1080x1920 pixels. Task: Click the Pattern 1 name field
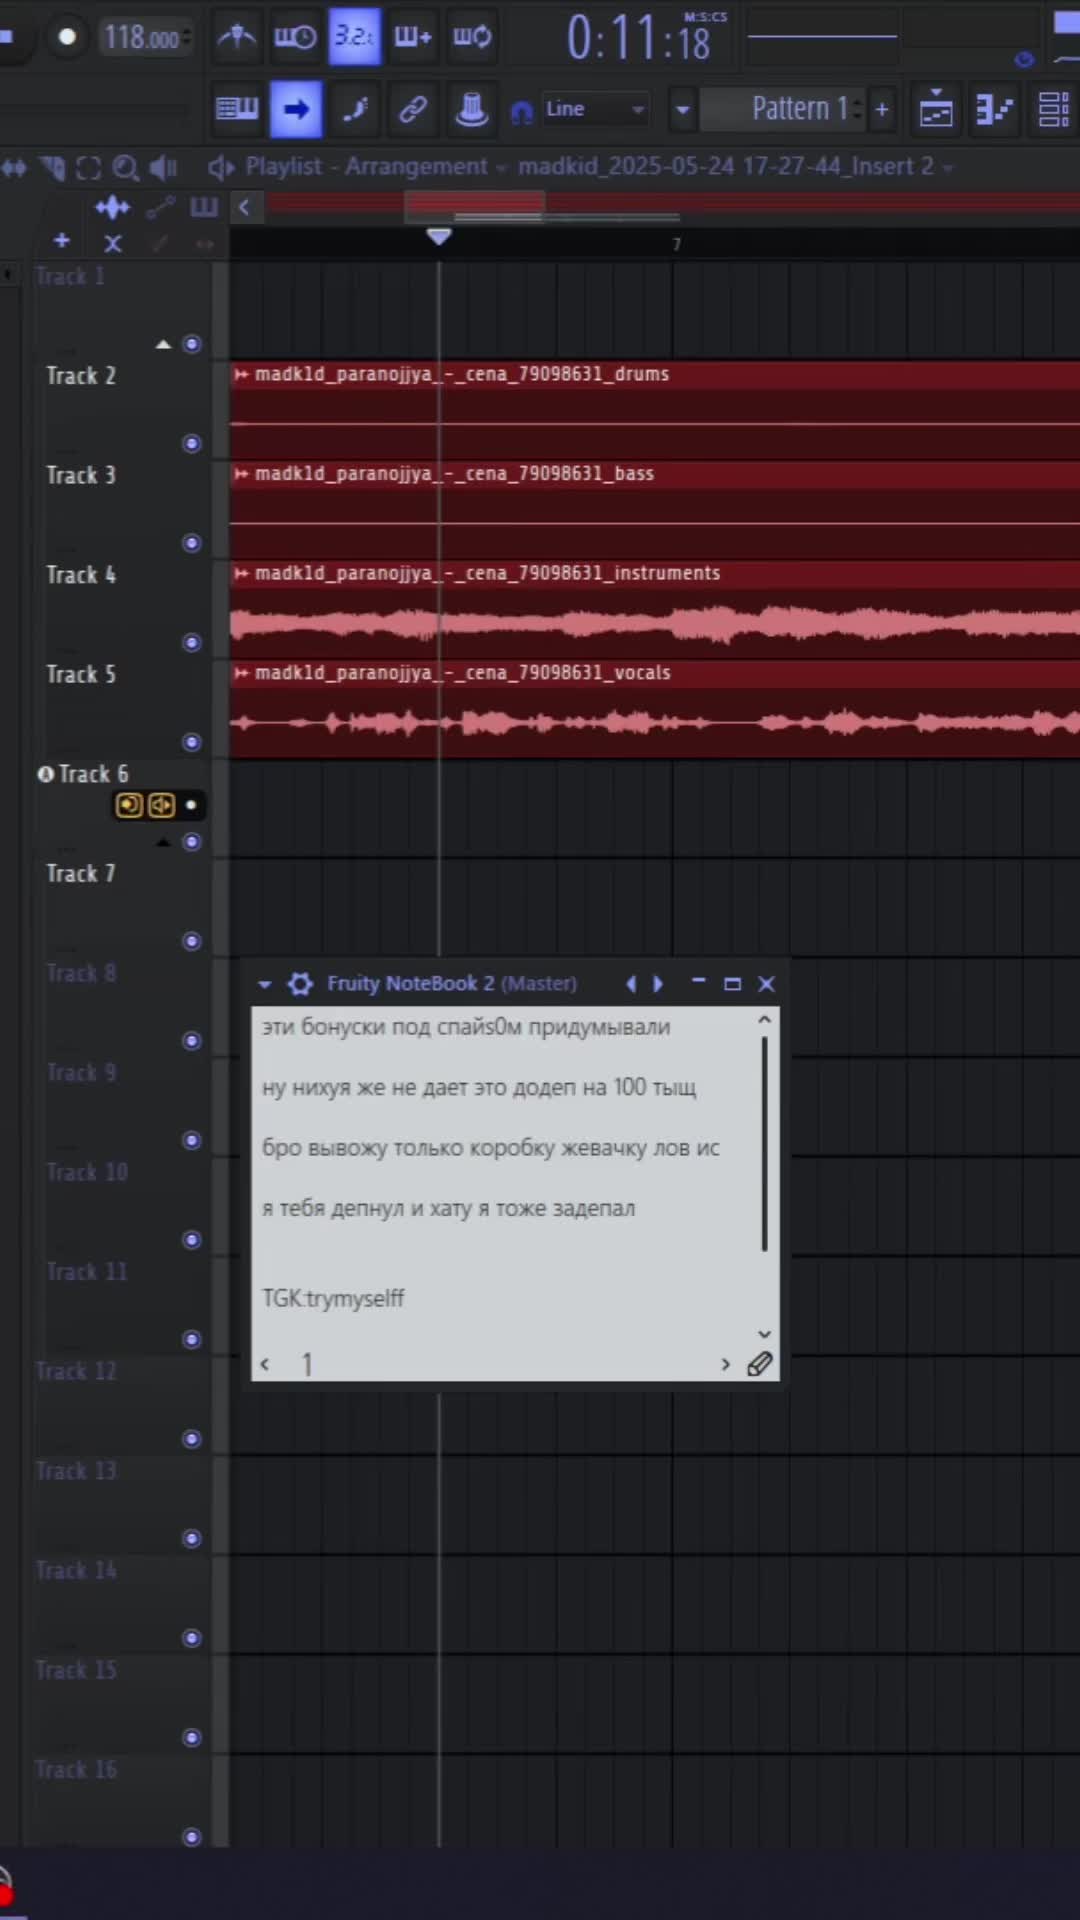pos(780,109)
